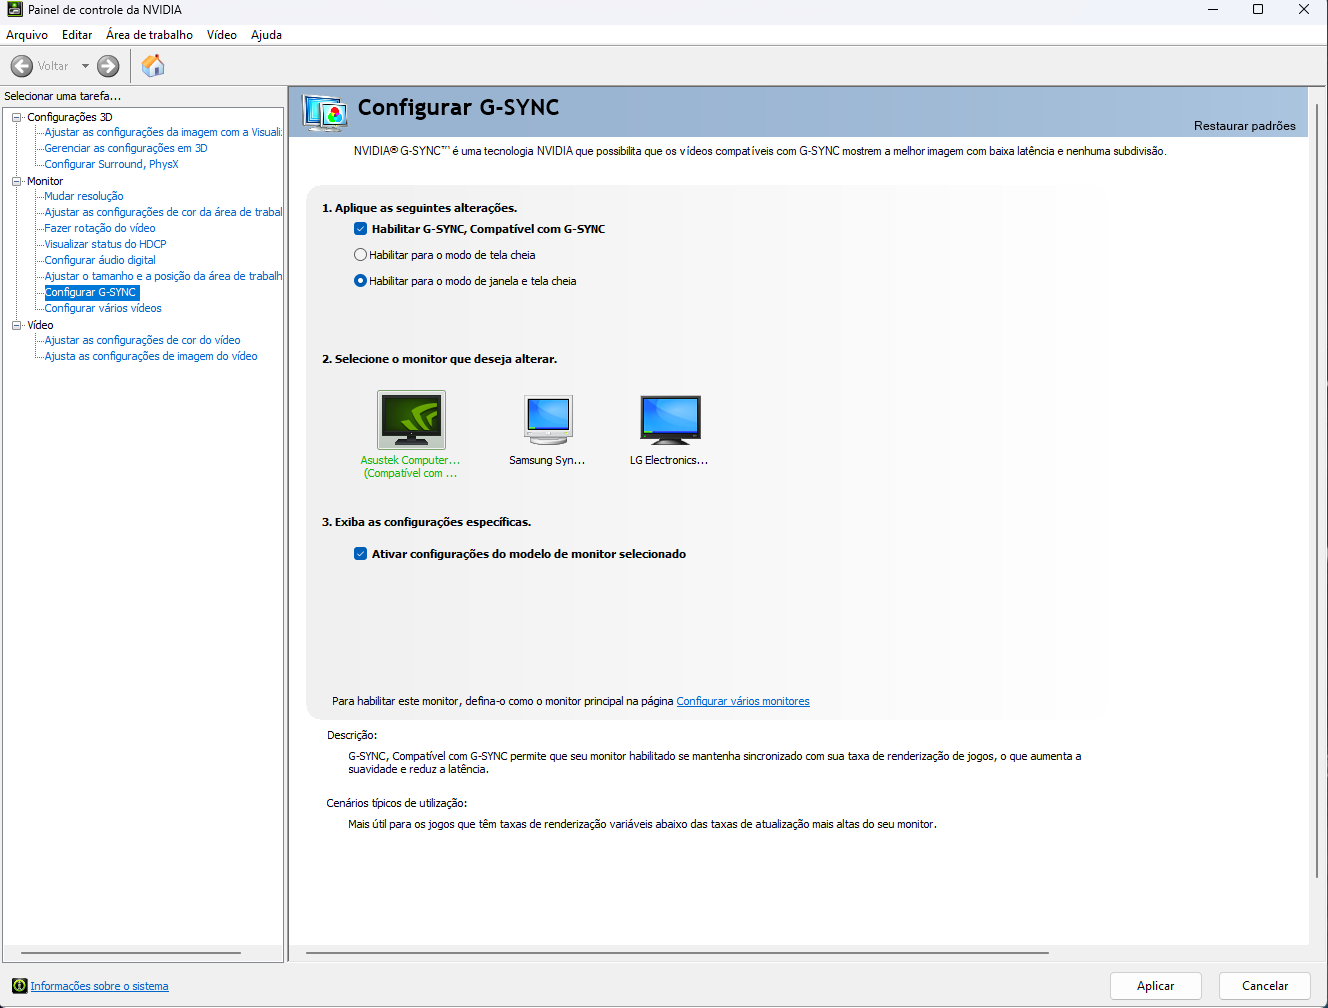1328x1008 pixels.
Task: Open the Back history dropdown arrow
Action: tap(85, 66)
